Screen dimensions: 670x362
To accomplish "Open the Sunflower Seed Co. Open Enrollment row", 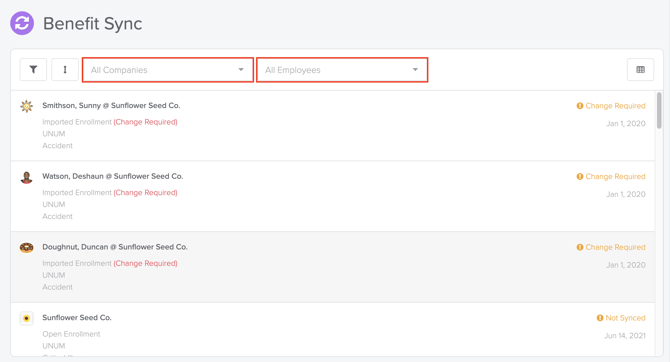I will point(332,329).
